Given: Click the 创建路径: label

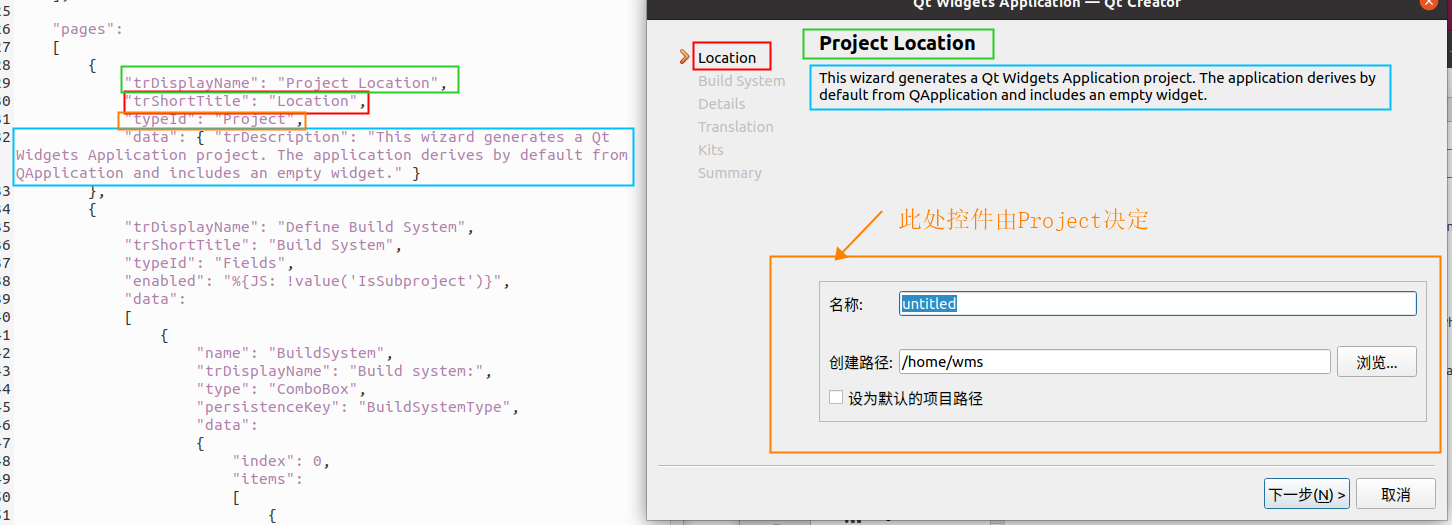Looking at the screenshot, I should click(860, 362).
